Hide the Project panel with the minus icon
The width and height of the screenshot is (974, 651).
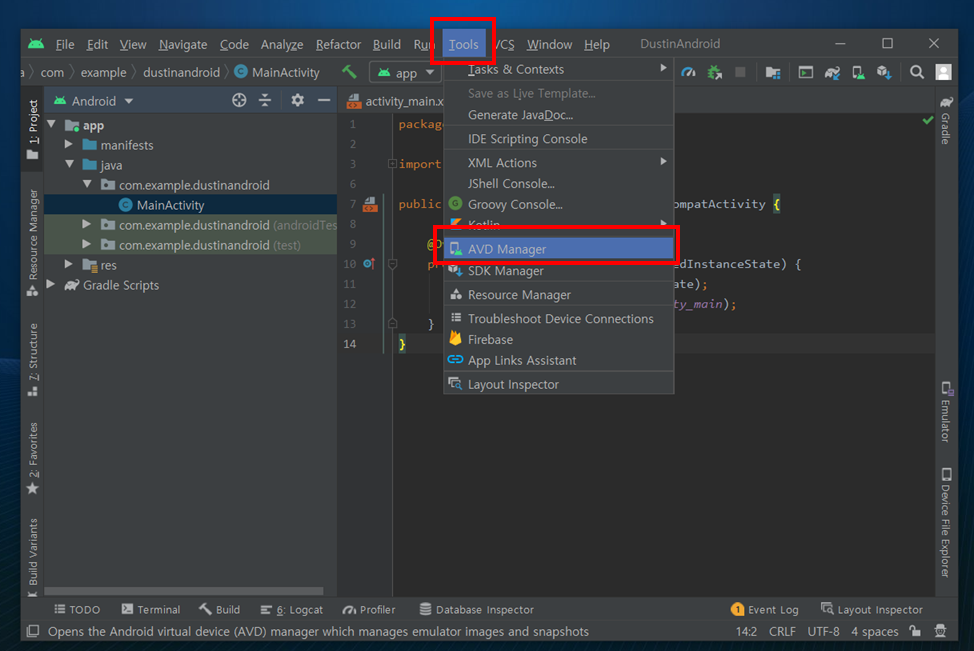[x=324, y=100]
